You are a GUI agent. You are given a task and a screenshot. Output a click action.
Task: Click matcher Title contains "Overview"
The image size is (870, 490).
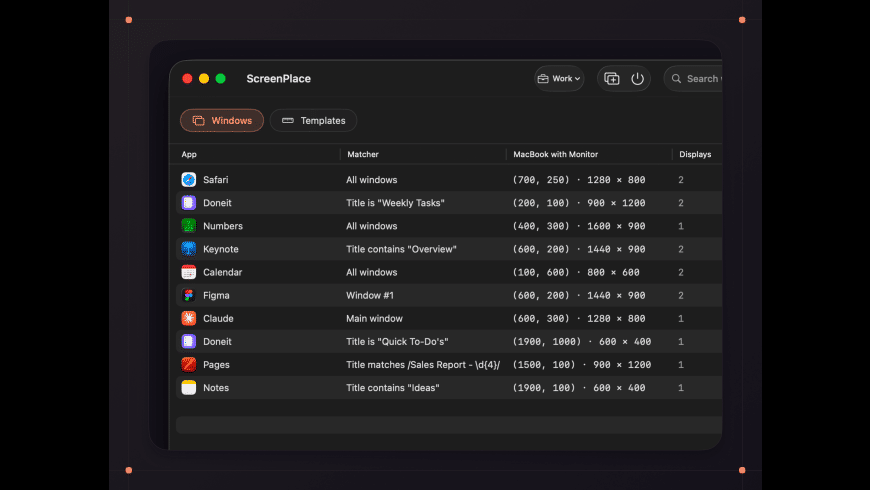401,249
